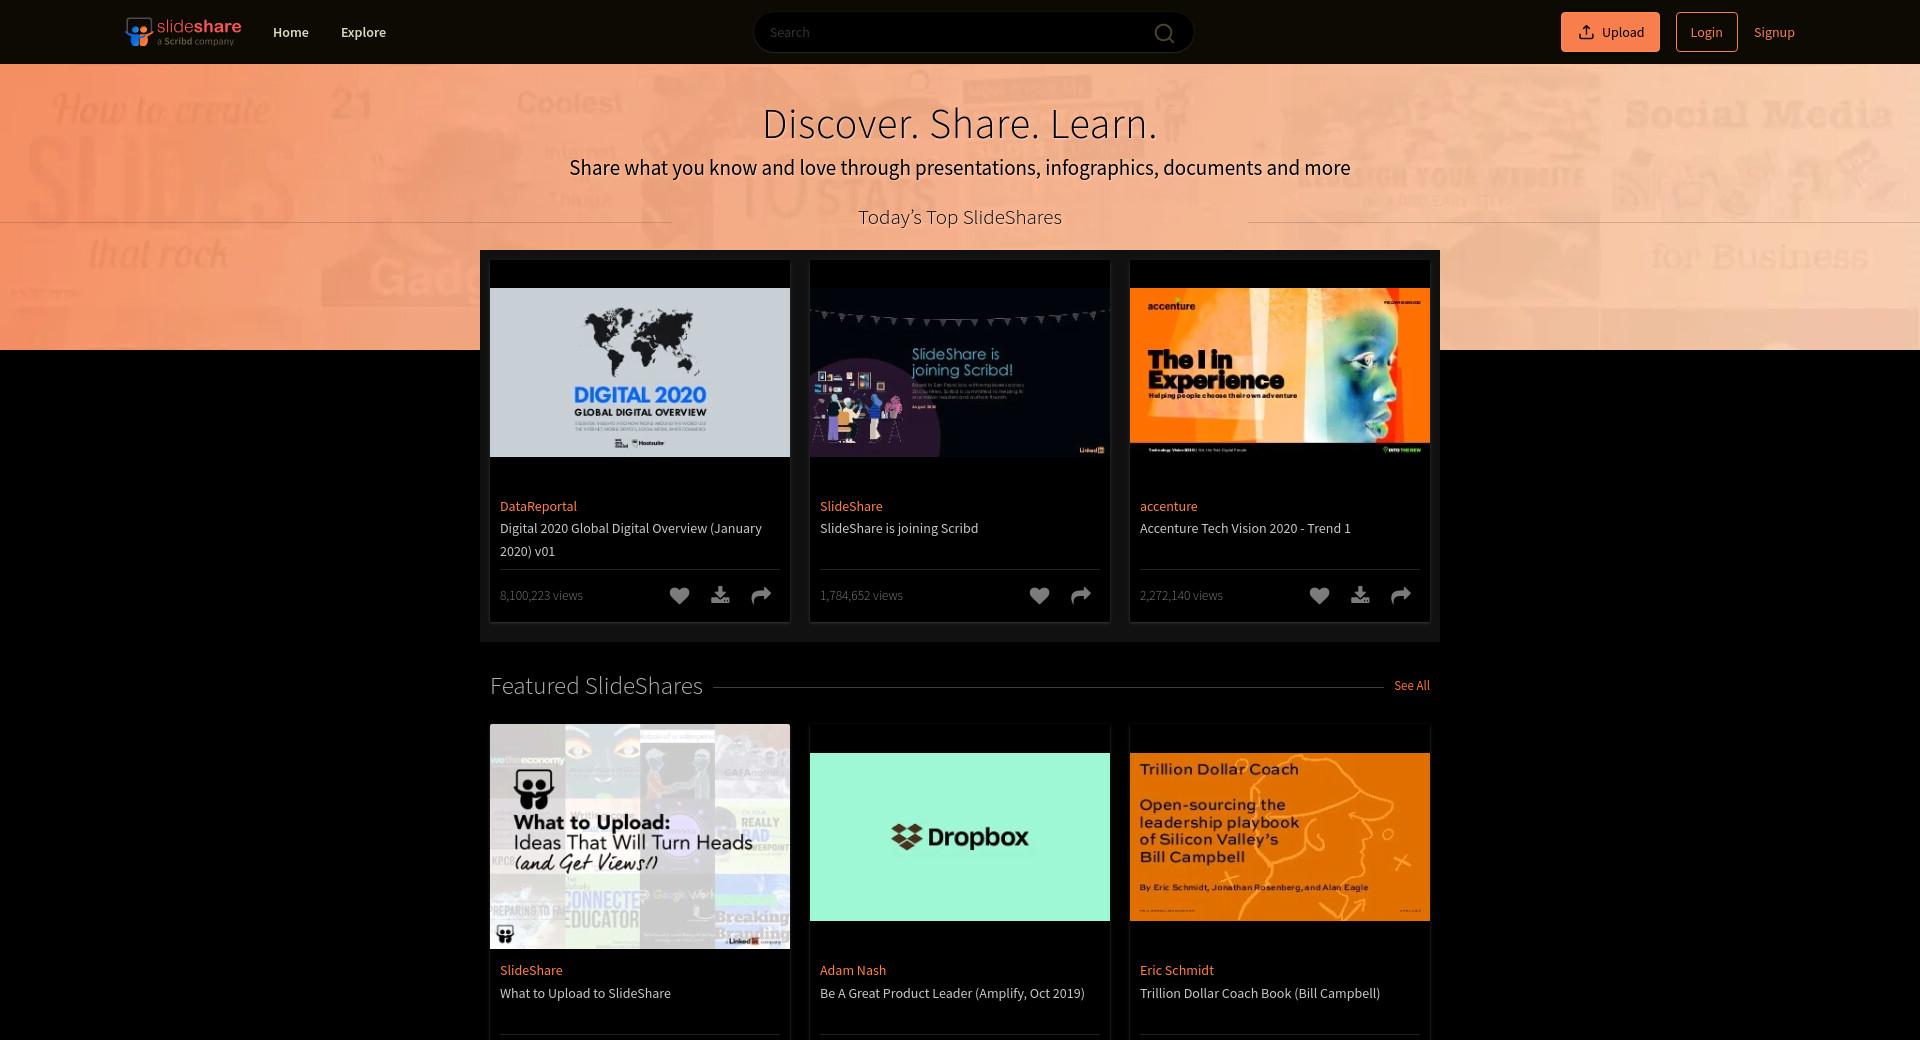Focus the Search input field

tap(973, 32)
